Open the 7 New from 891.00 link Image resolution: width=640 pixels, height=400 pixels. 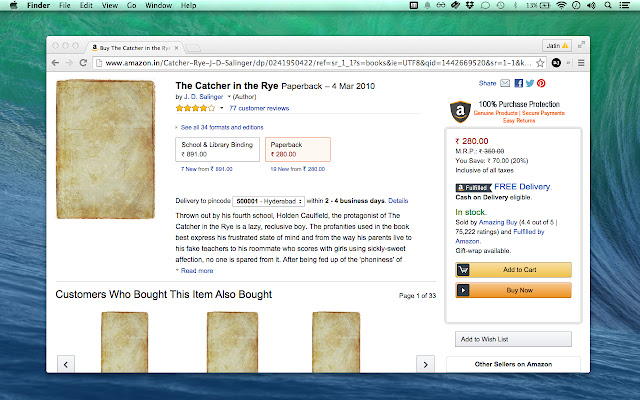[207, 169]
